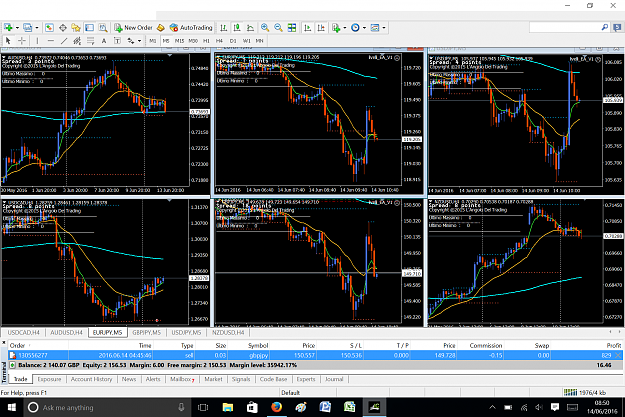The width and height of the screenshot is (625, 417).
Task: Switch timeframe to MN
Action: click(259, 41)
